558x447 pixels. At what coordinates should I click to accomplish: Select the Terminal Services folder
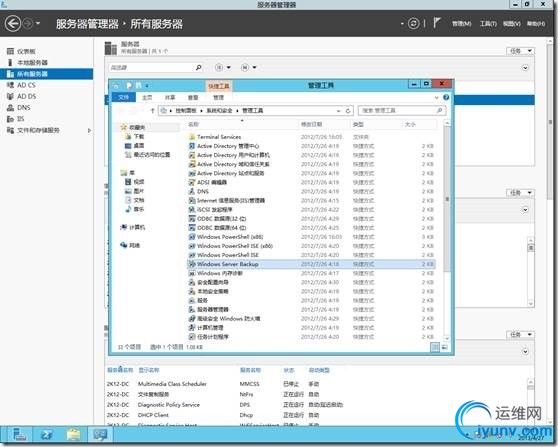(x=311, y=137)
